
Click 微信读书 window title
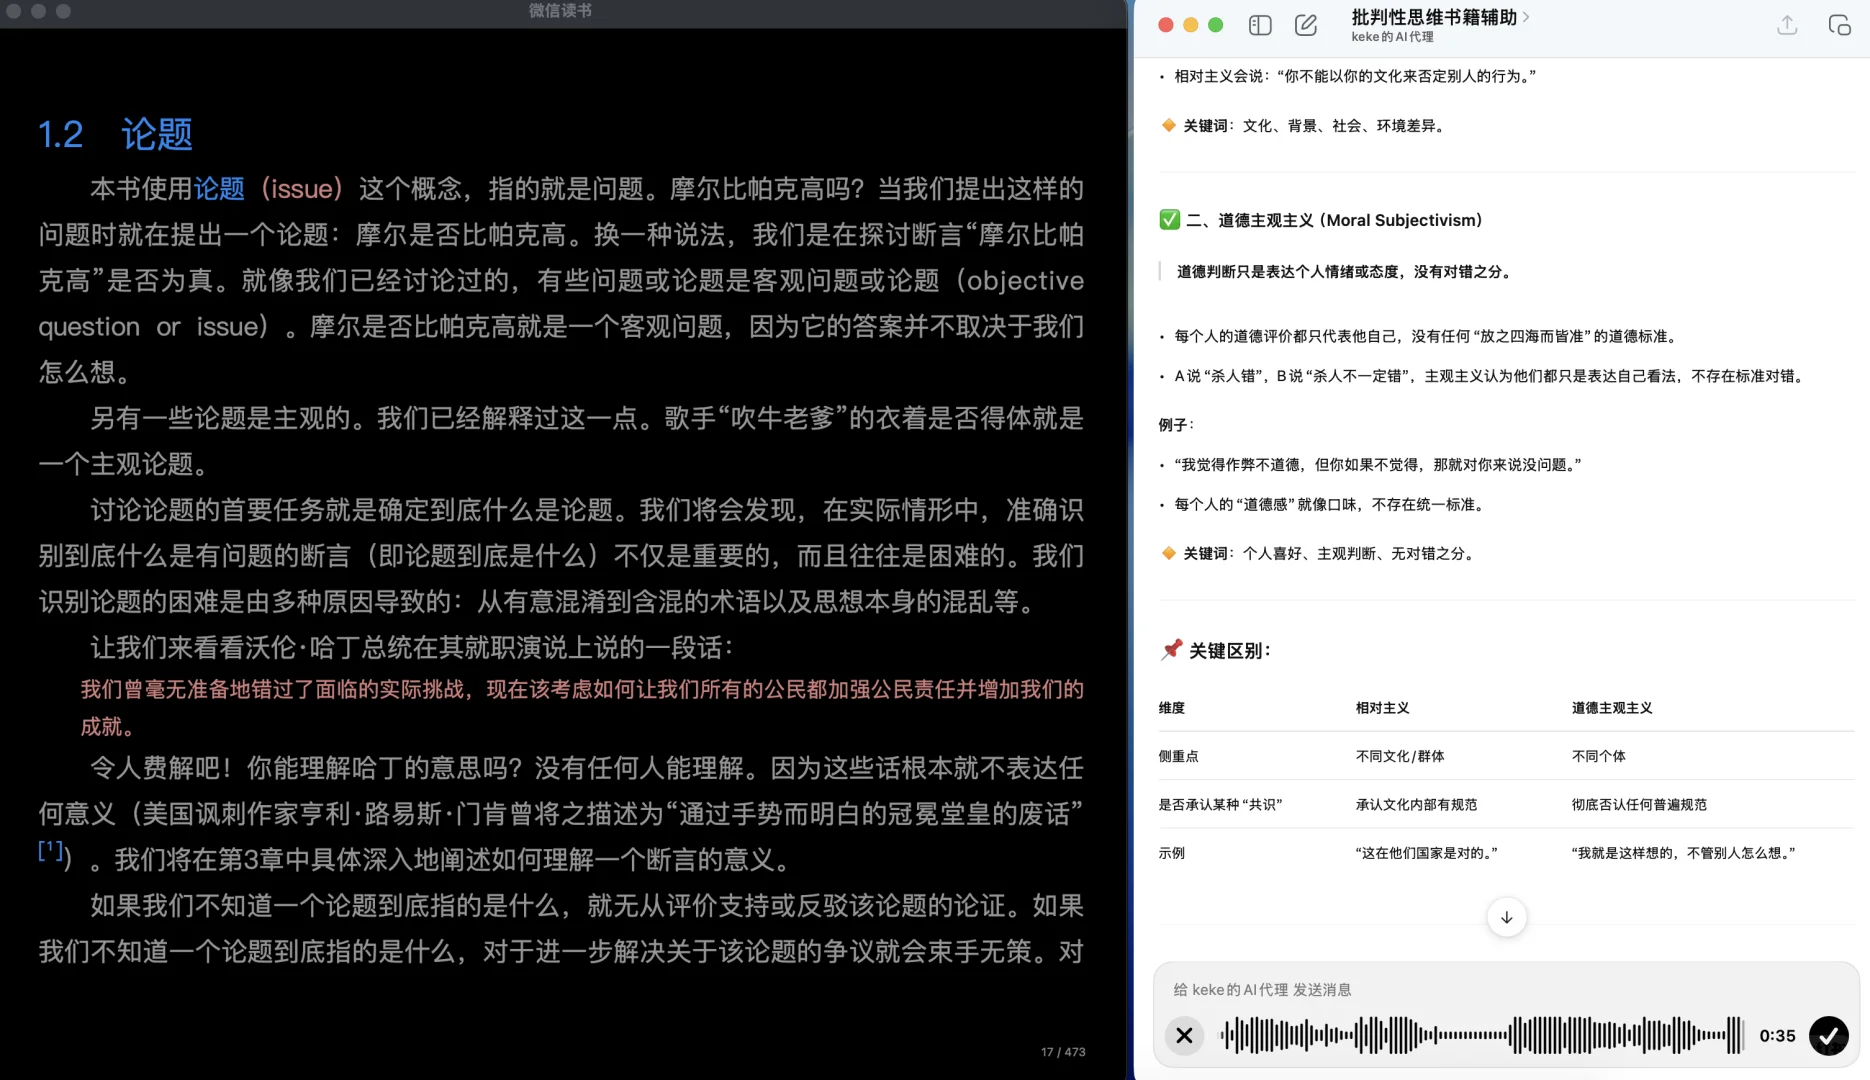[560, 10]
